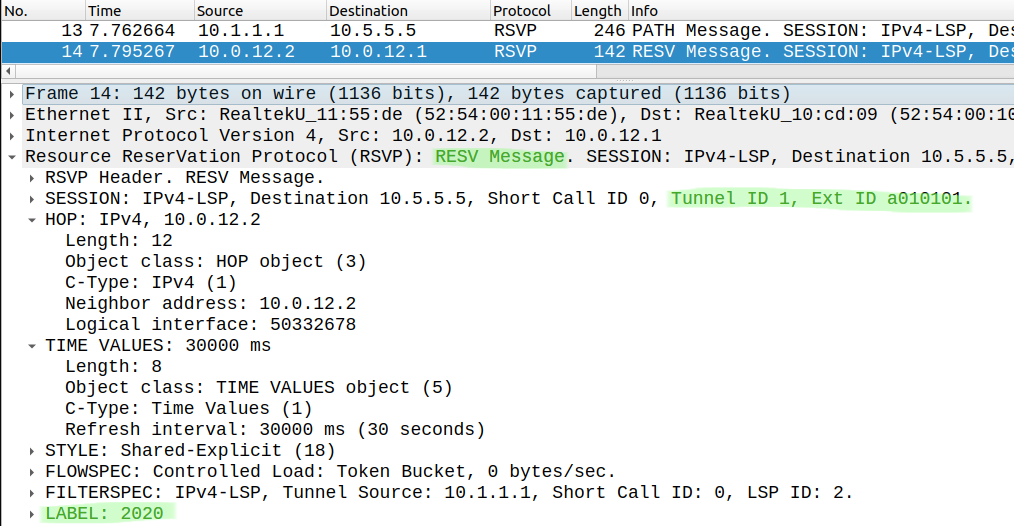Expand the STYLE Shared-Explicit node
The height and width of the screenshot is (526, 1014).
(32, 451)
